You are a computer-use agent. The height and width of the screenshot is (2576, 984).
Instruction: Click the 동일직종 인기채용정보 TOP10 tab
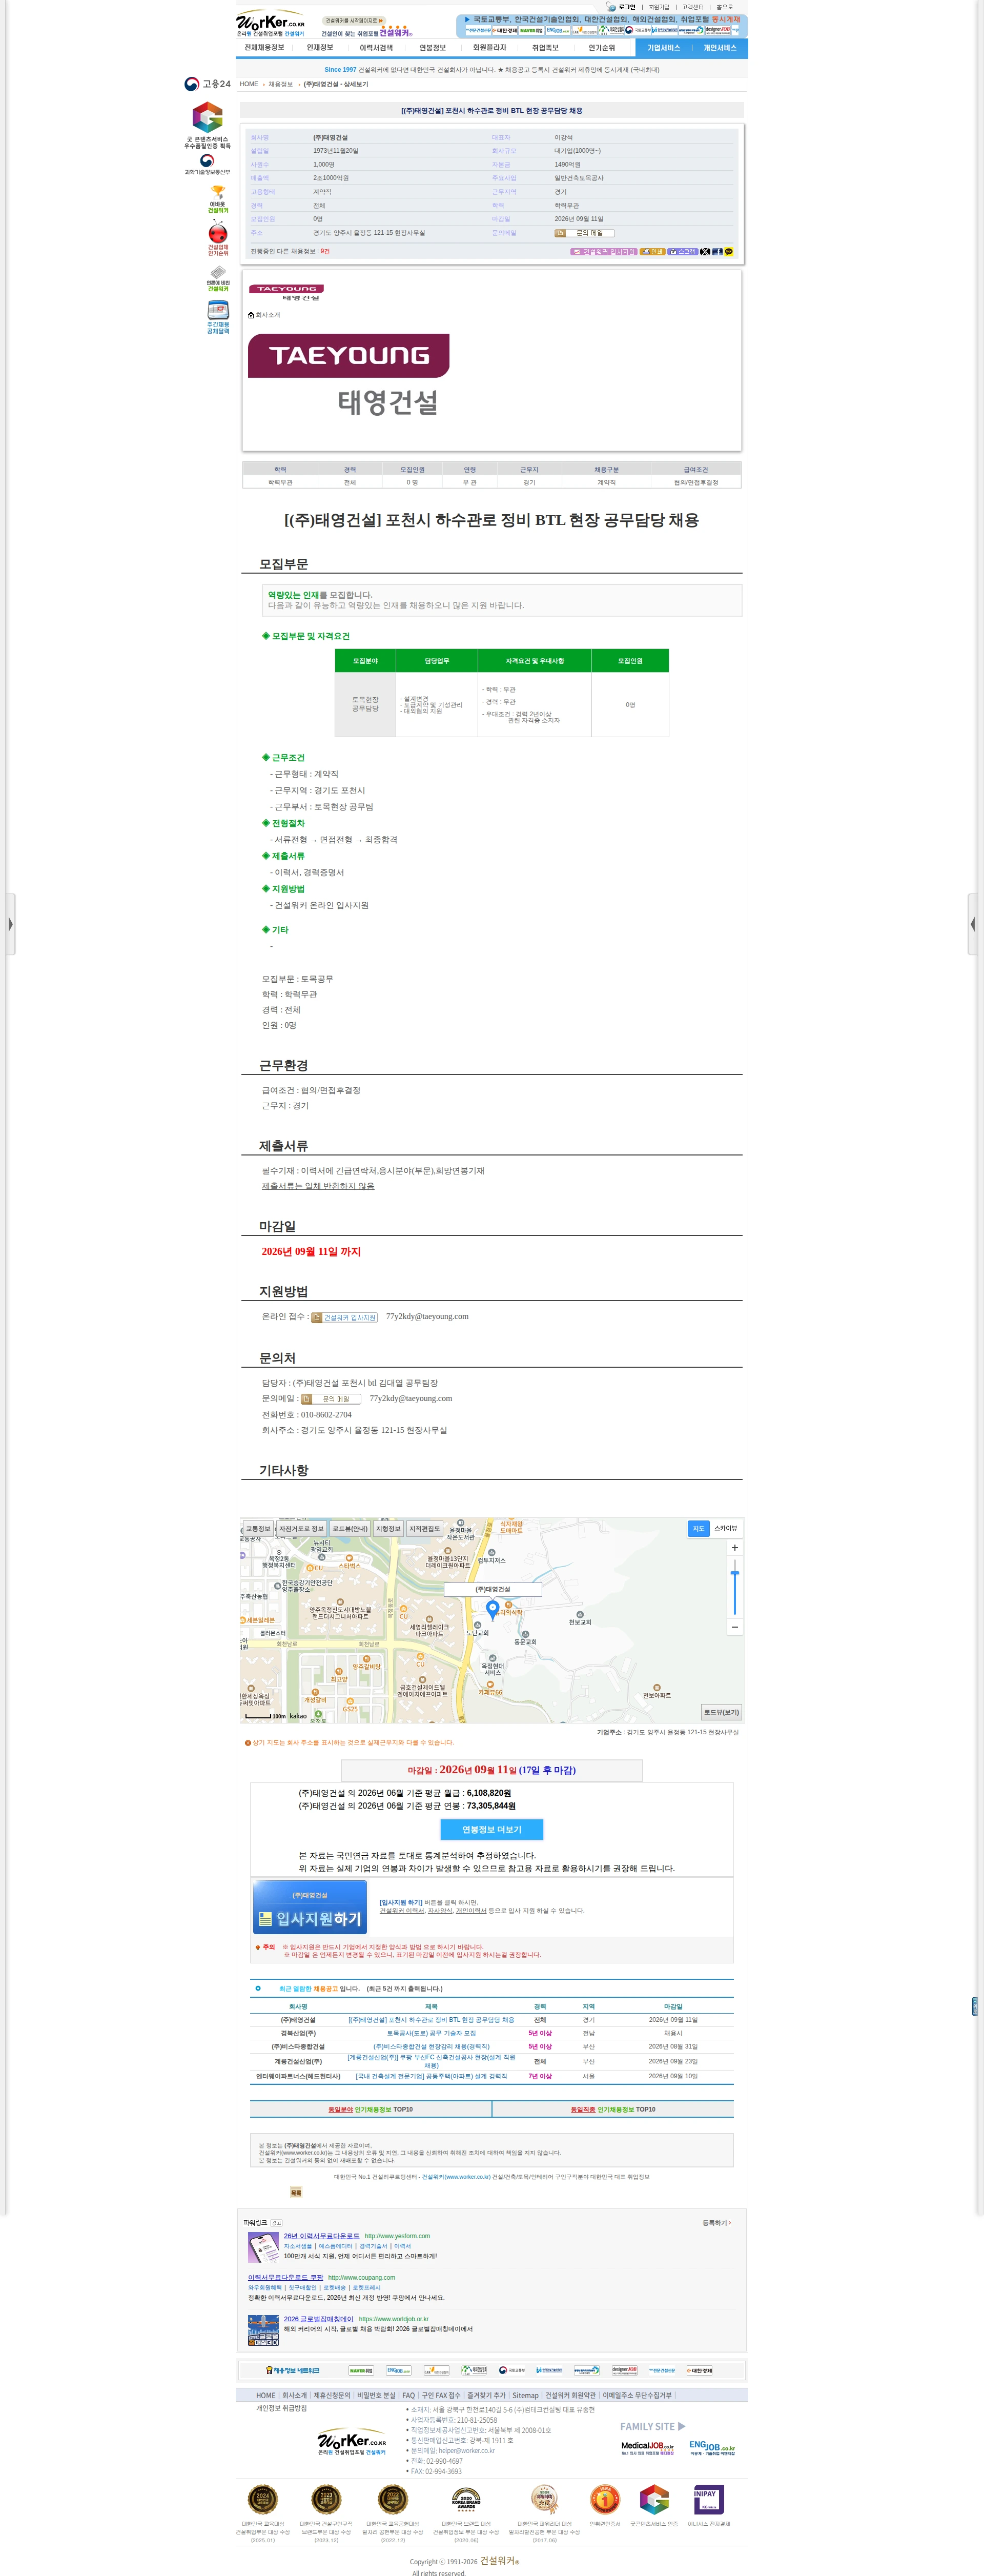[x=613, y=2109]
